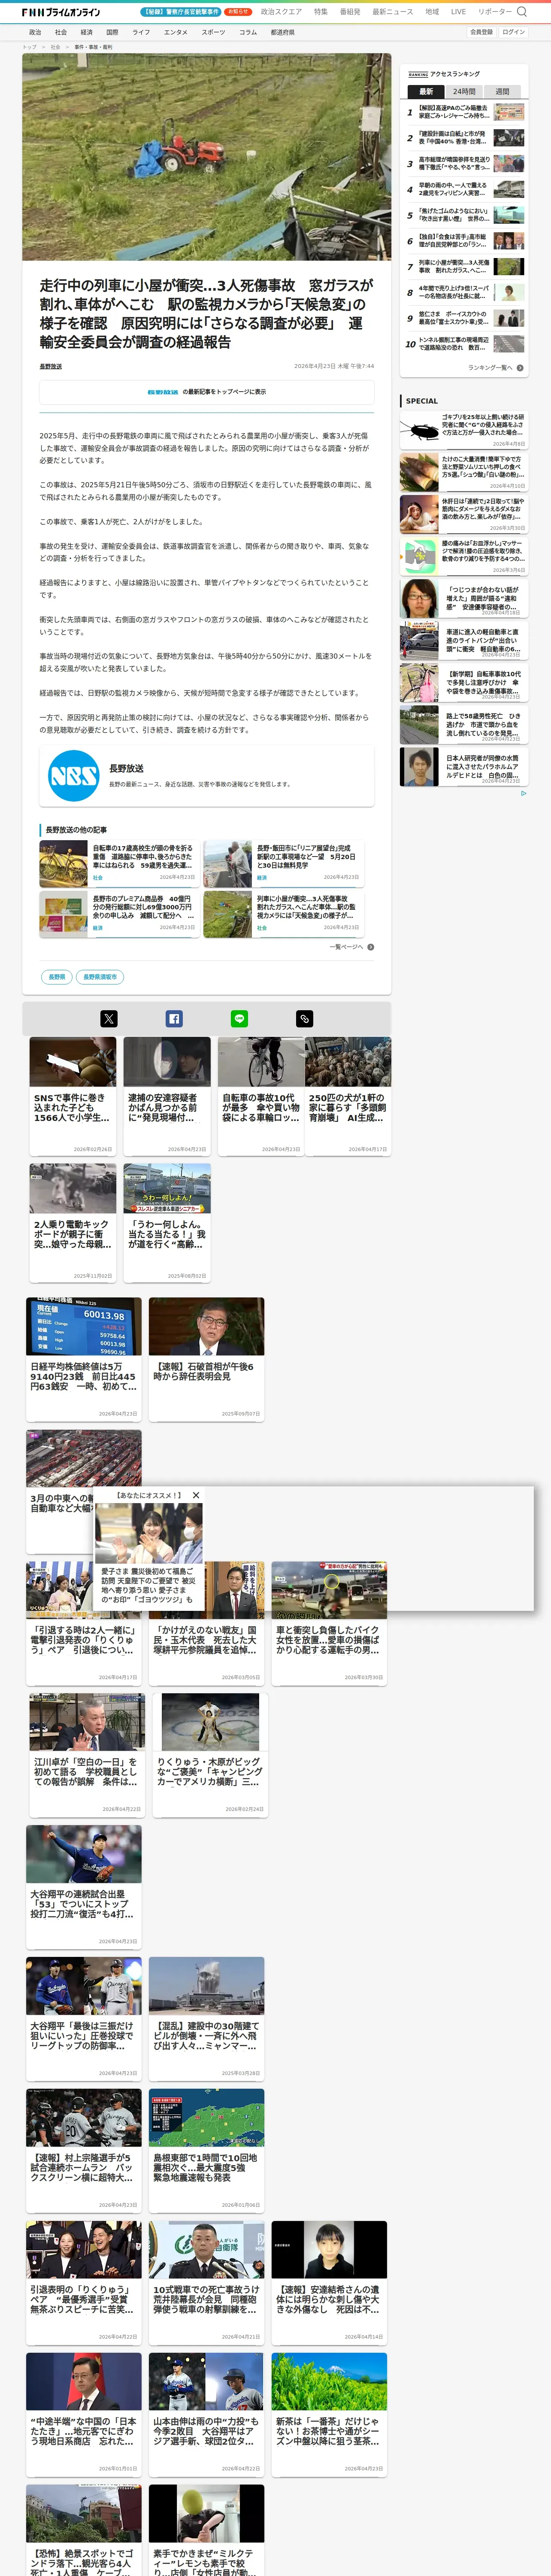Switch ranking to 24時間 tab

pyautogui.click(x=464, y=91)
